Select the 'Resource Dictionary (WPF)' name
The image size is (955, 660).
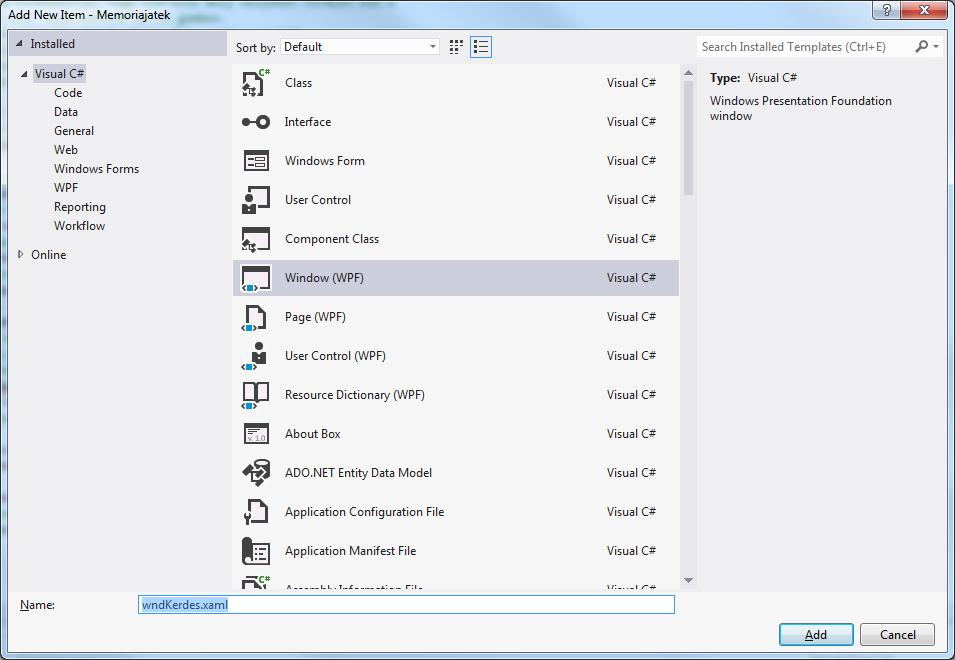click(x=354, y=395)
